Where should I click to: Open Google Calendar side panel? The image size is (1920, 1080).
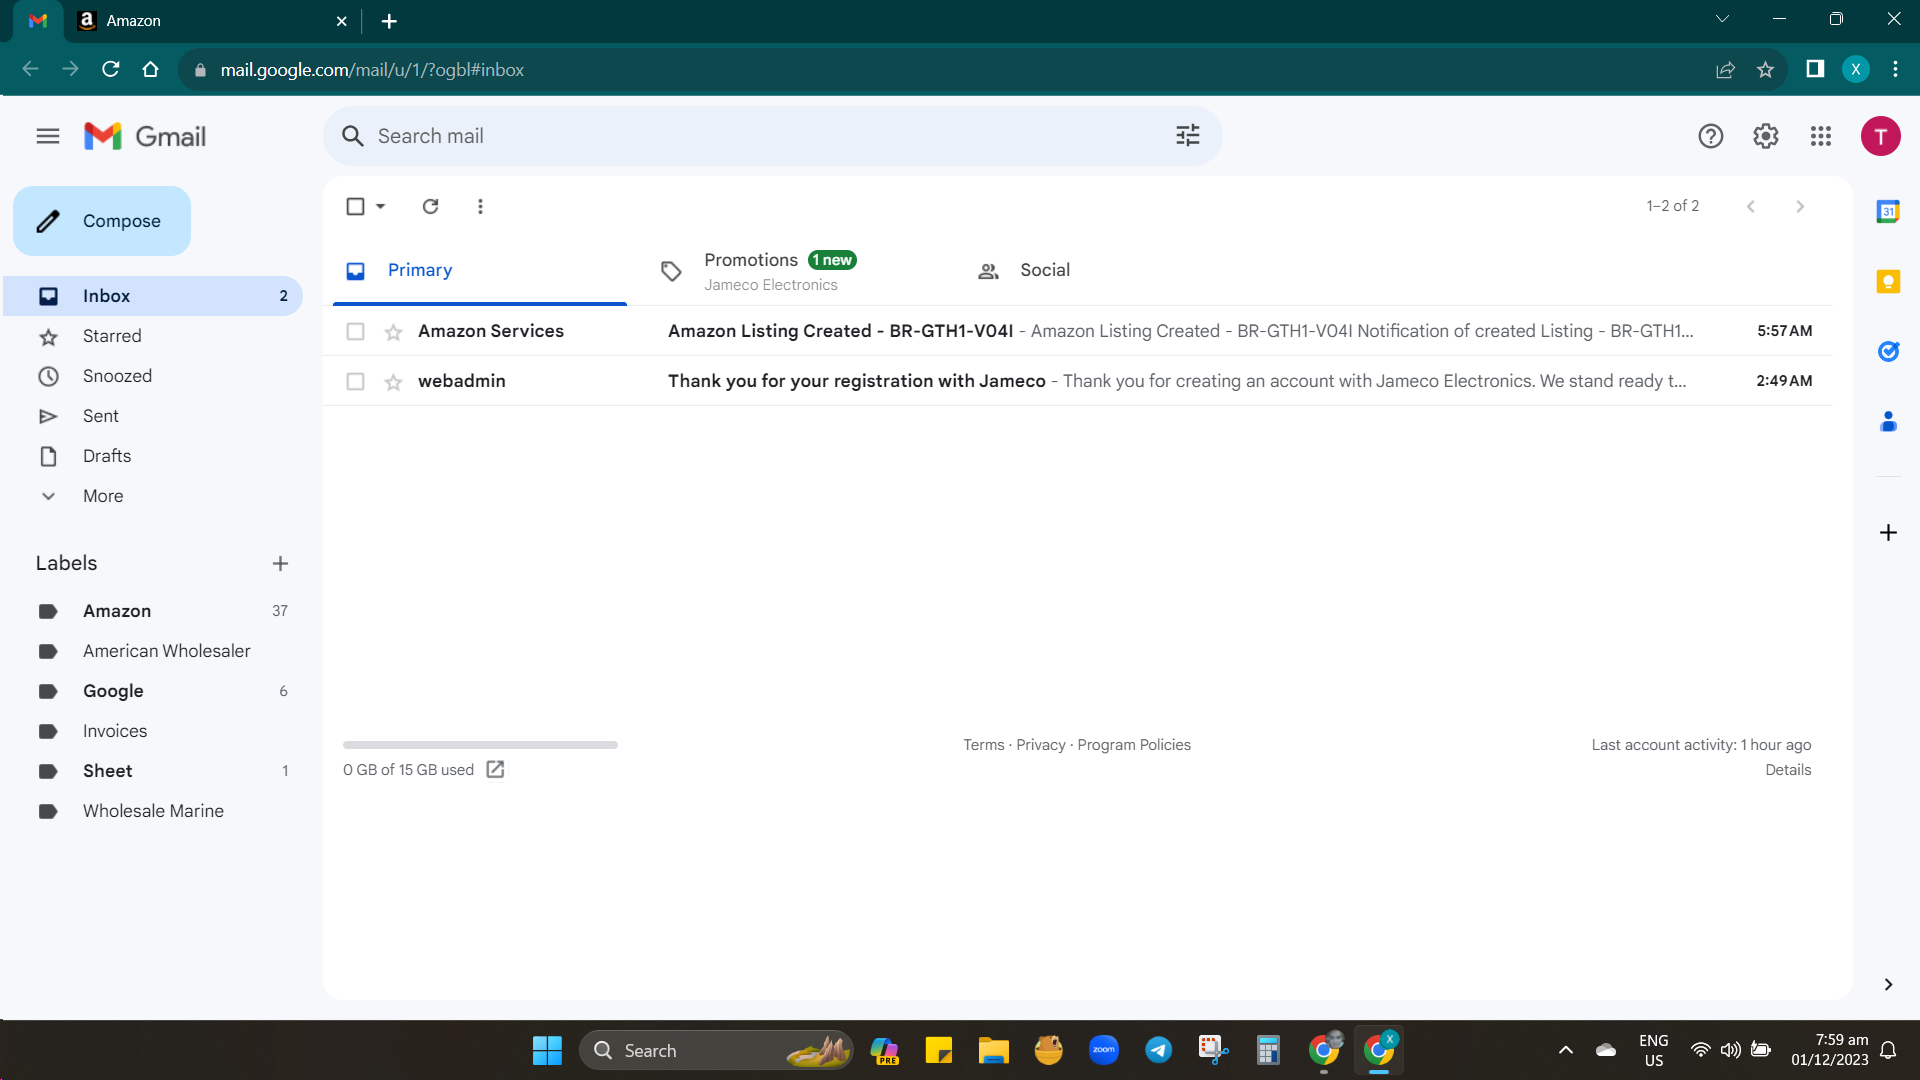click(1888, 211)
